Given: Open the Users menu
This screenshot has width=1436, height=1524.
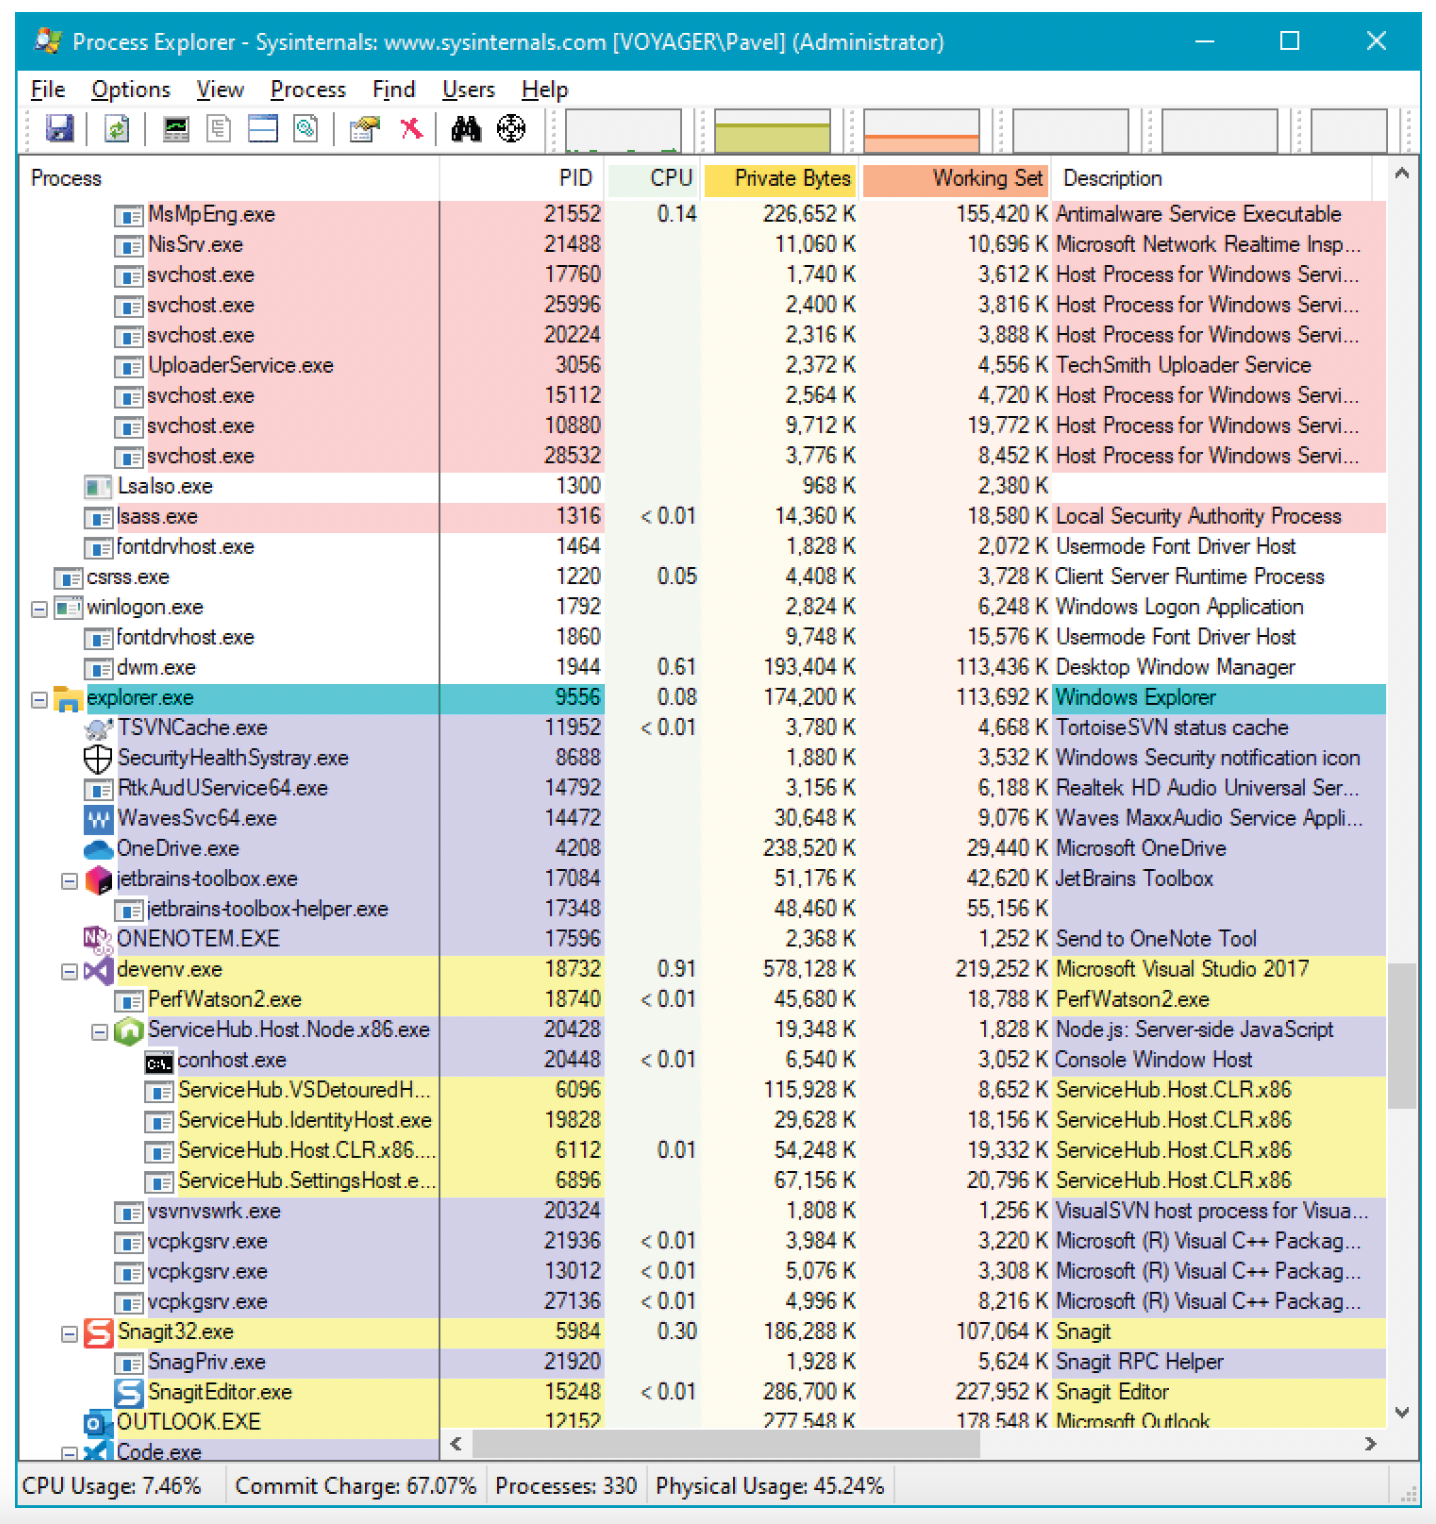Looking at the screenshot, I should click(x=469, y=89).
